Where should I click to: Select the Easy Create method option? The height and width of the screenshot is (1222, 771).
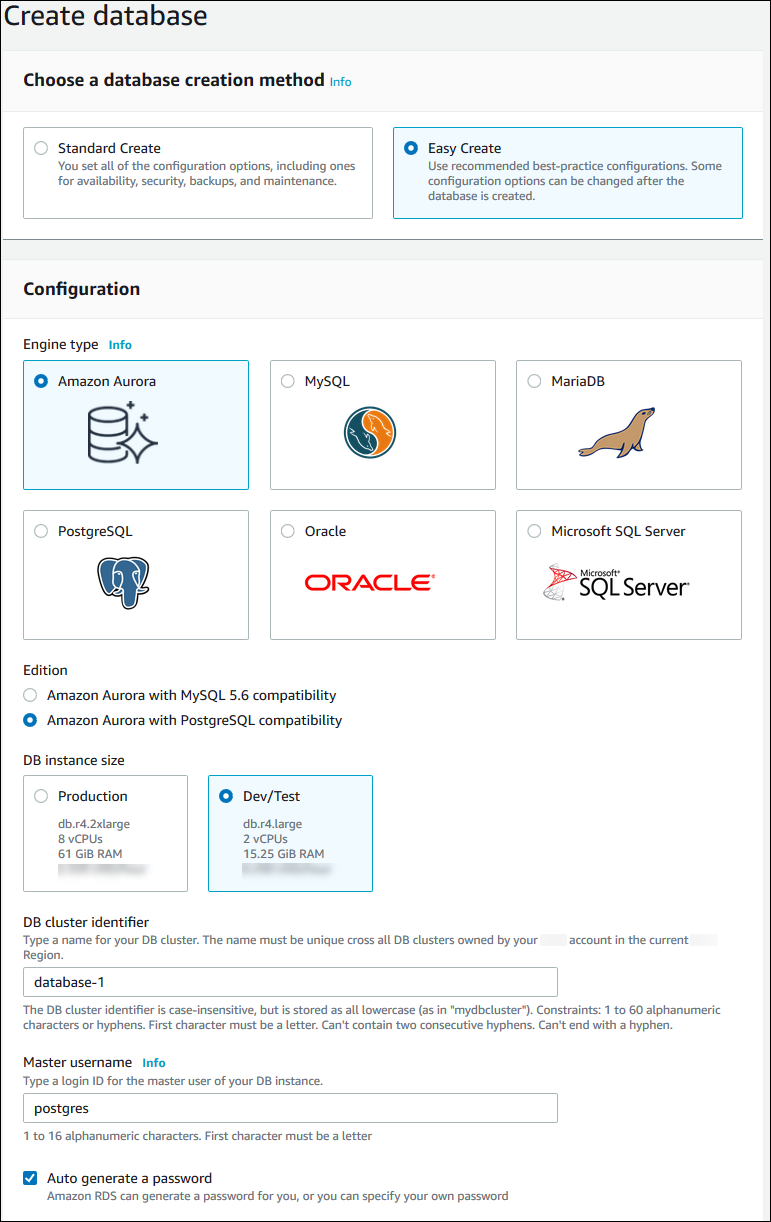tap(411, 148)
